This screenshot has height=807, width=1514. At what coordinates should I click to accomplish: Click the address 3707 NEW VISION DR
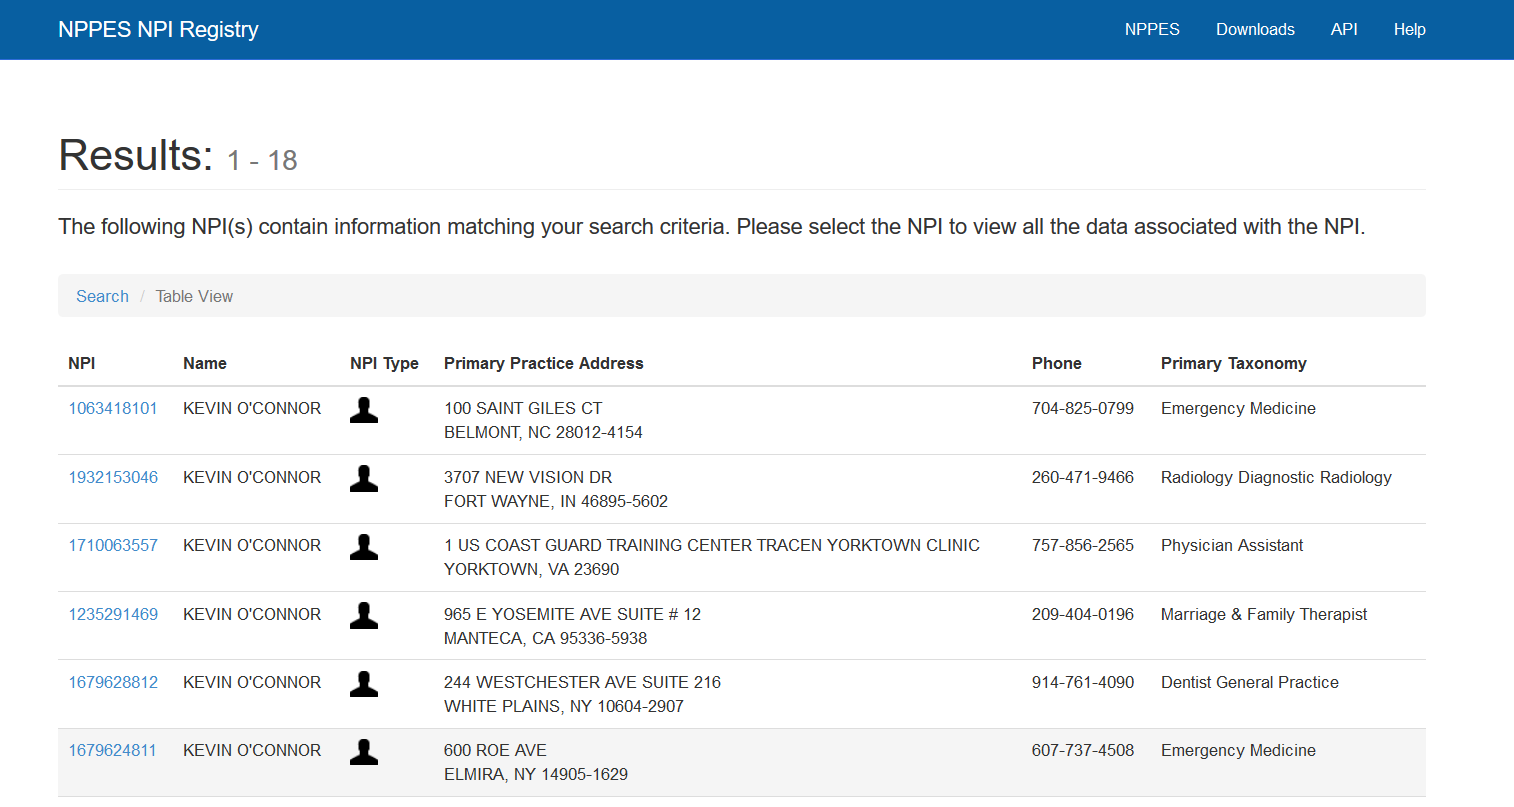point(528,477)
